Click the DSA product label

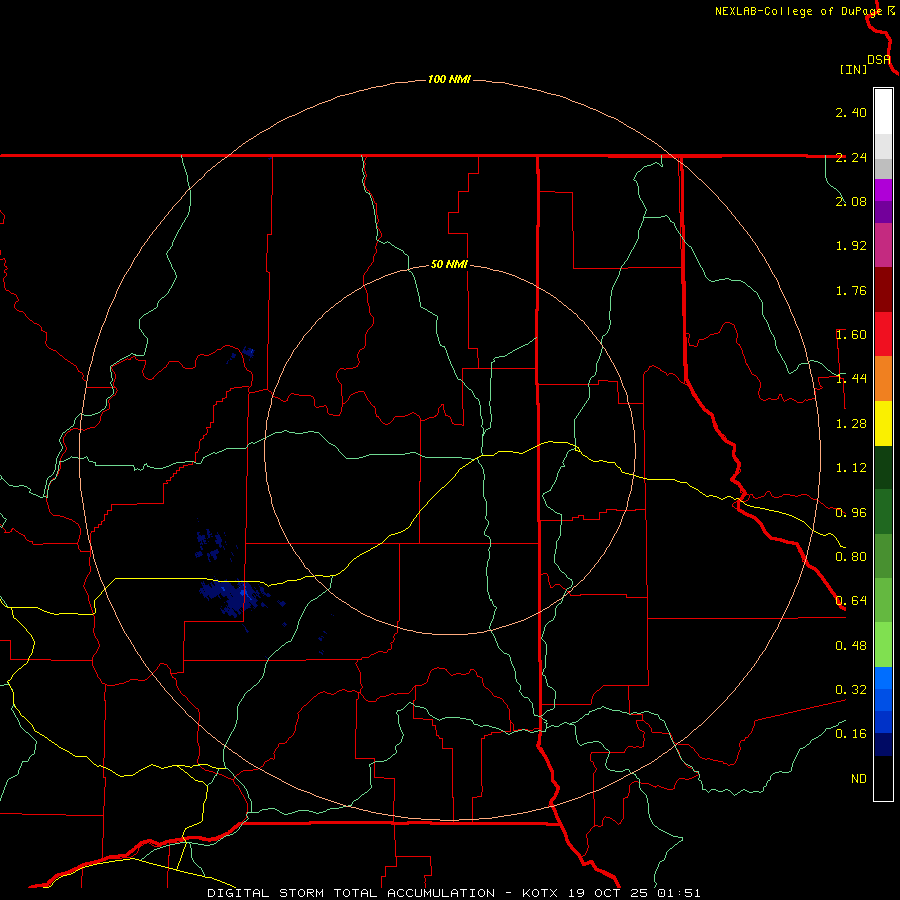(x=878, y=60)
